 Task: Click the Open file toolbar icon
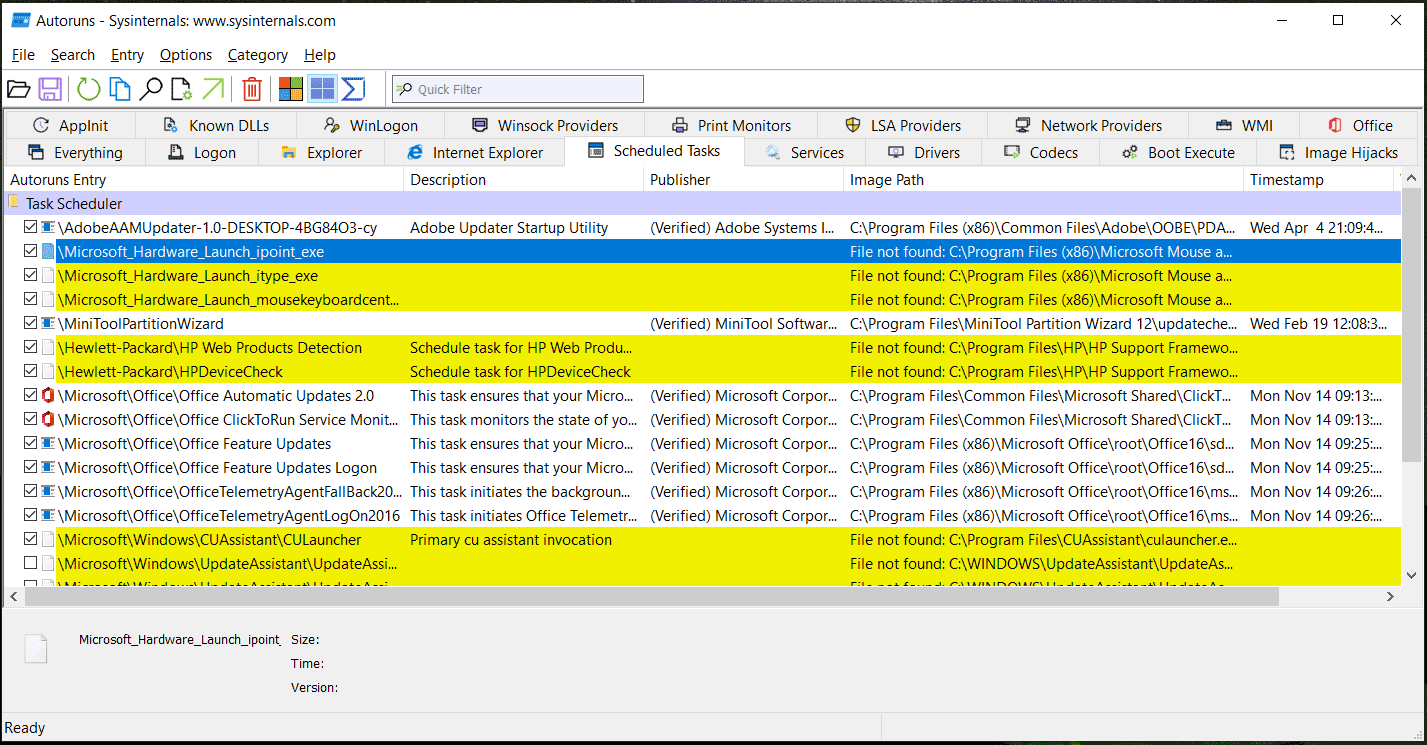pyautogui.click(x=18, y=89)
